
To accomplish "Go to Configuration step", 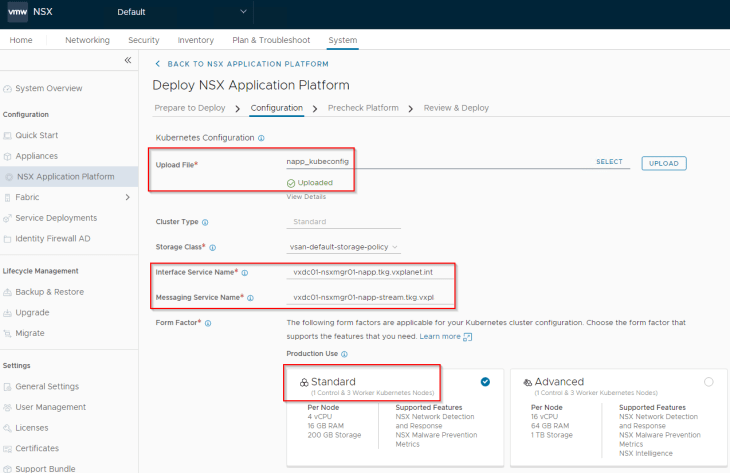I will click(277, 108).
